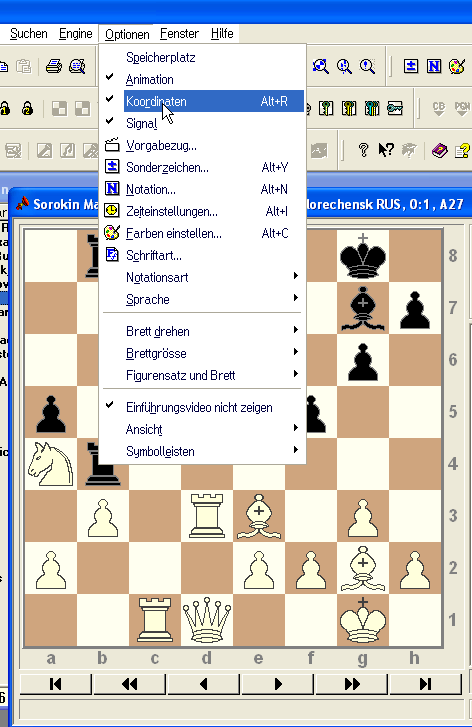Click the PGN format toolbar icon
This screenshot has height=727, width=472.
(462, 108)
